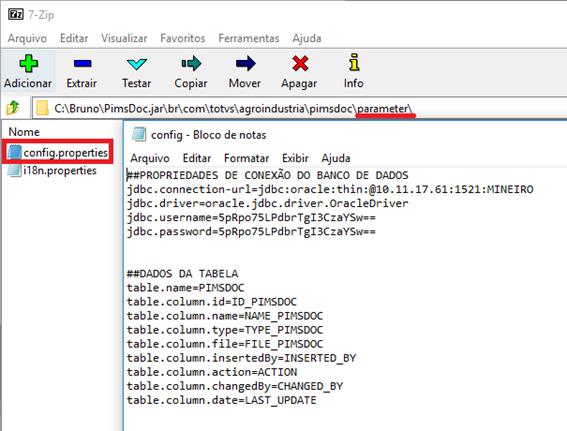This screenshot has height=431, width=567.
Task: Click the folder icon in address bar
Action: click(x=42, y=108)
